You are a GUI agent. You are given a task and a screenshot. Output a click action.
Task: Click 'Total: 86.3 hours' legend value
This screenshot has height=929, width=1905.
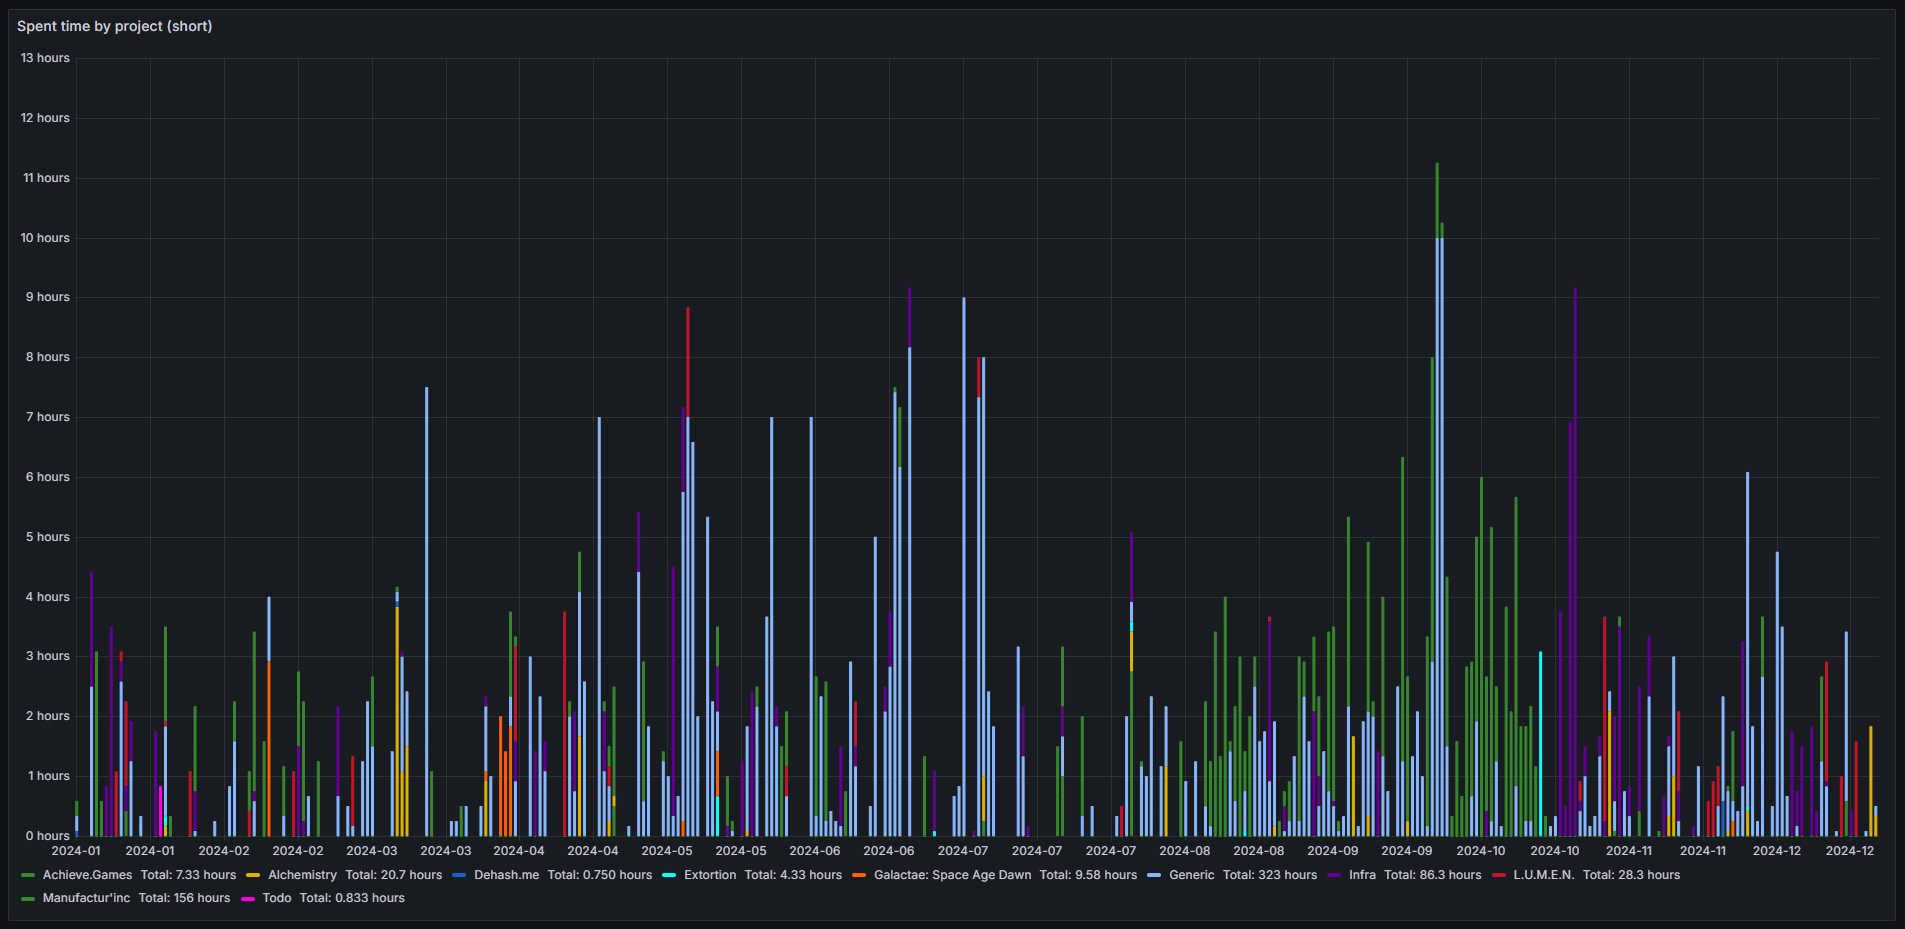1432,875
